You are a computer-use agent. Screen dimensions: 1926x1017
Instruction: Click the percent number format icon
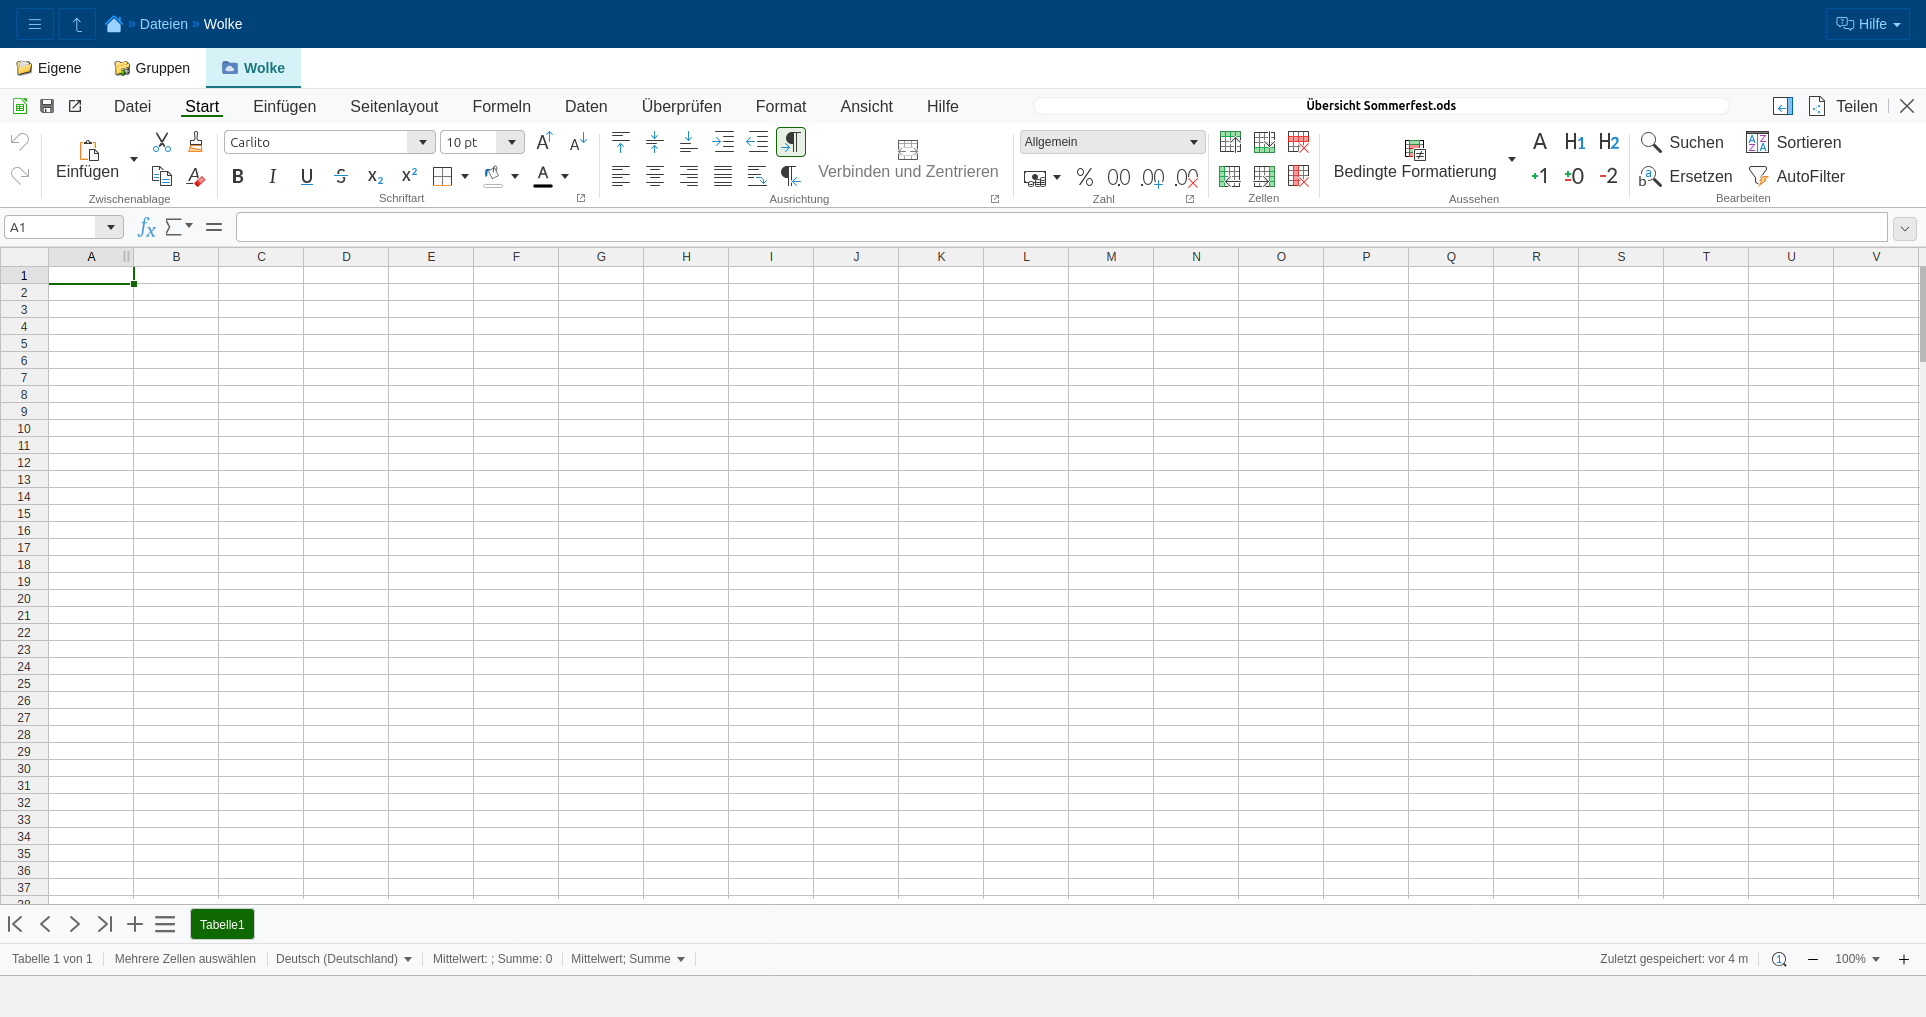1084,177
